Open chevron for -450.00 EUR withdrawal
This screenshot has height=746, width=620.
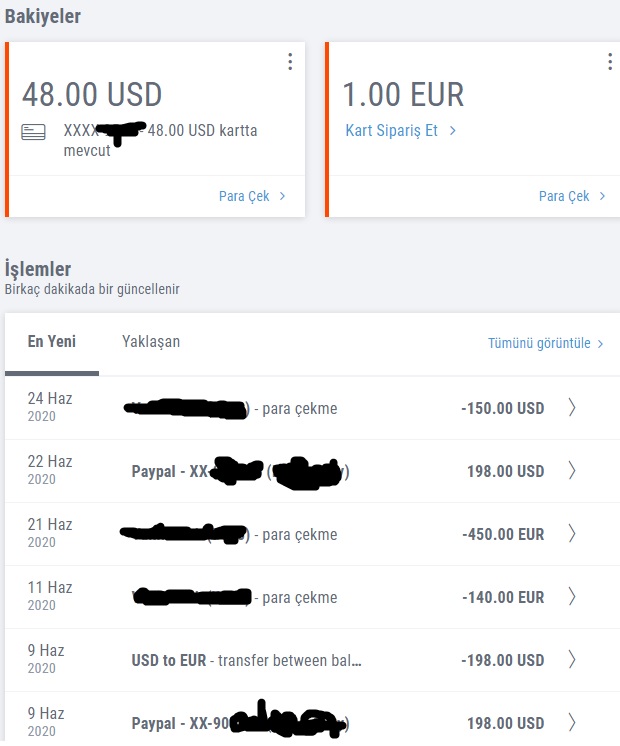[x=572, y=534]
